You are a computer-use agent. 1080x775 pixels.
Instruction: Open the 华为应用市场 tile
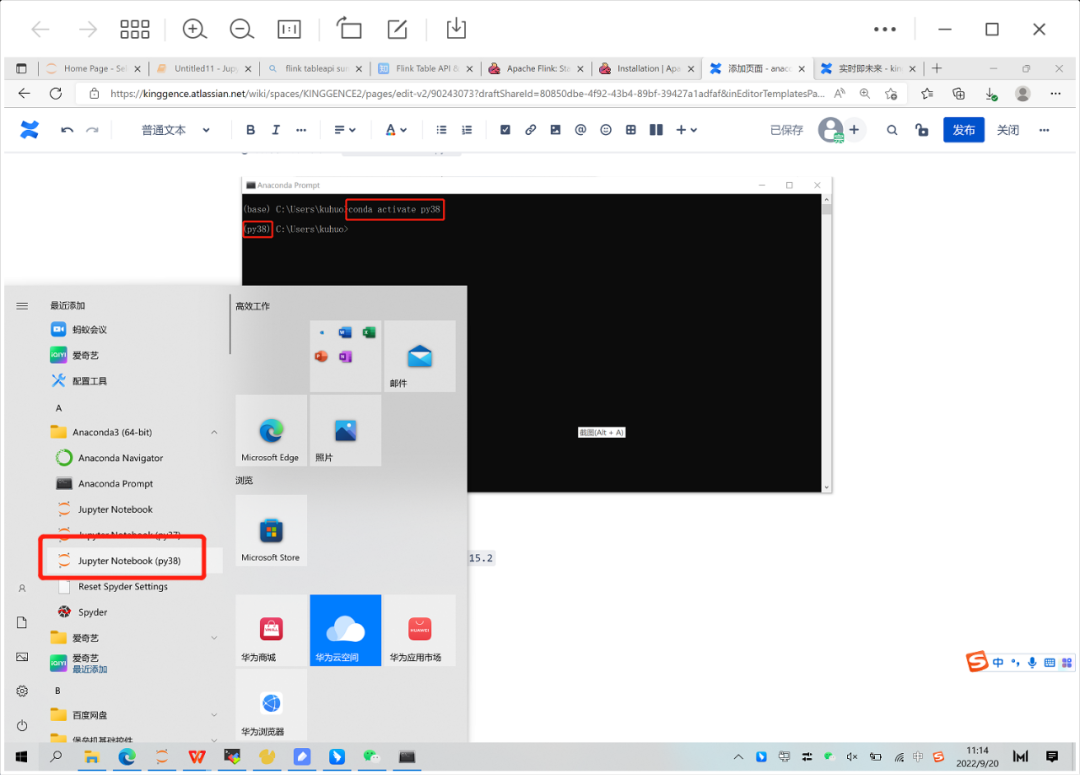(419, 630)
